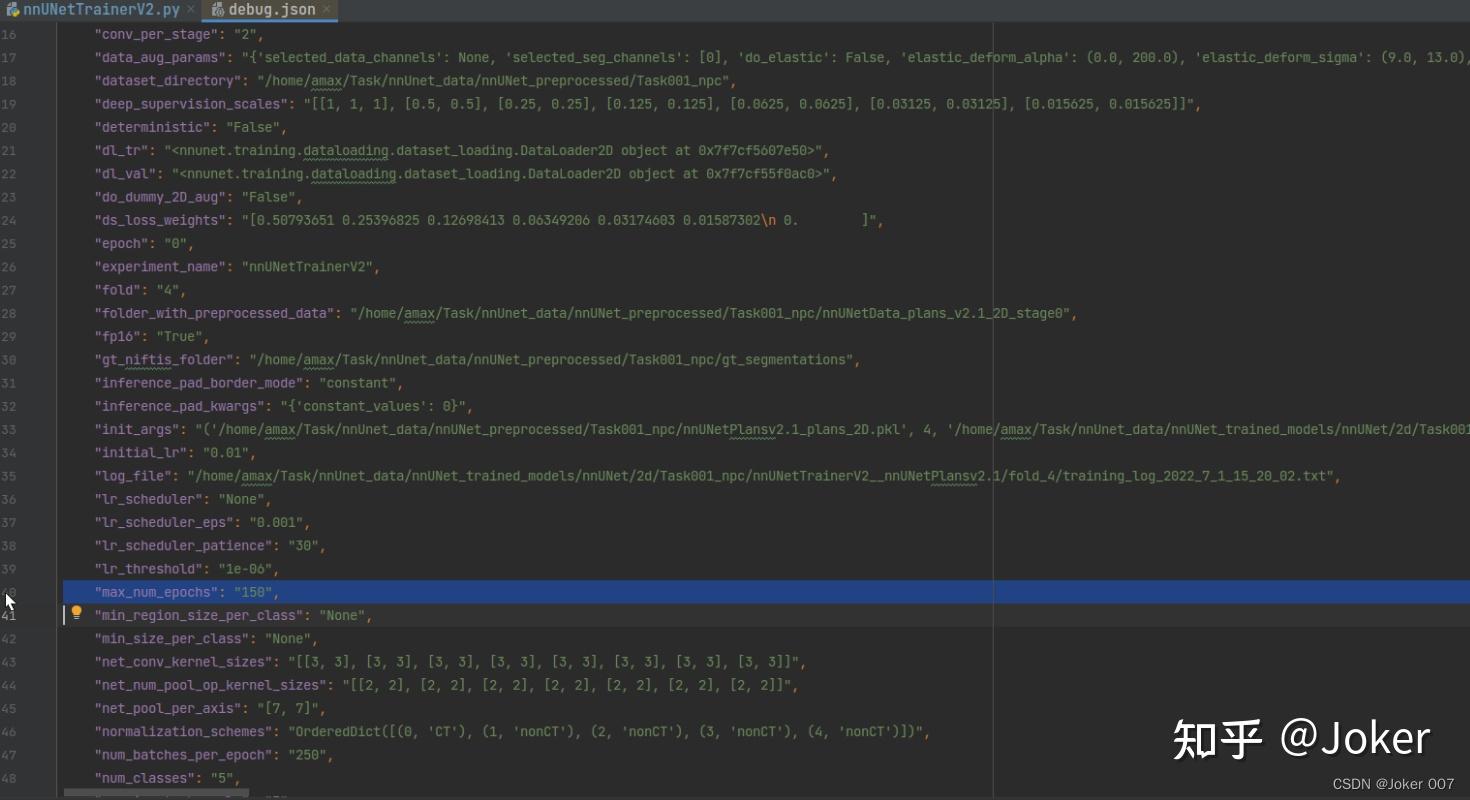Click the "min_region_size_per_class" key
This screenshot has height=800, width=1470.
click(x=199, y=615)
